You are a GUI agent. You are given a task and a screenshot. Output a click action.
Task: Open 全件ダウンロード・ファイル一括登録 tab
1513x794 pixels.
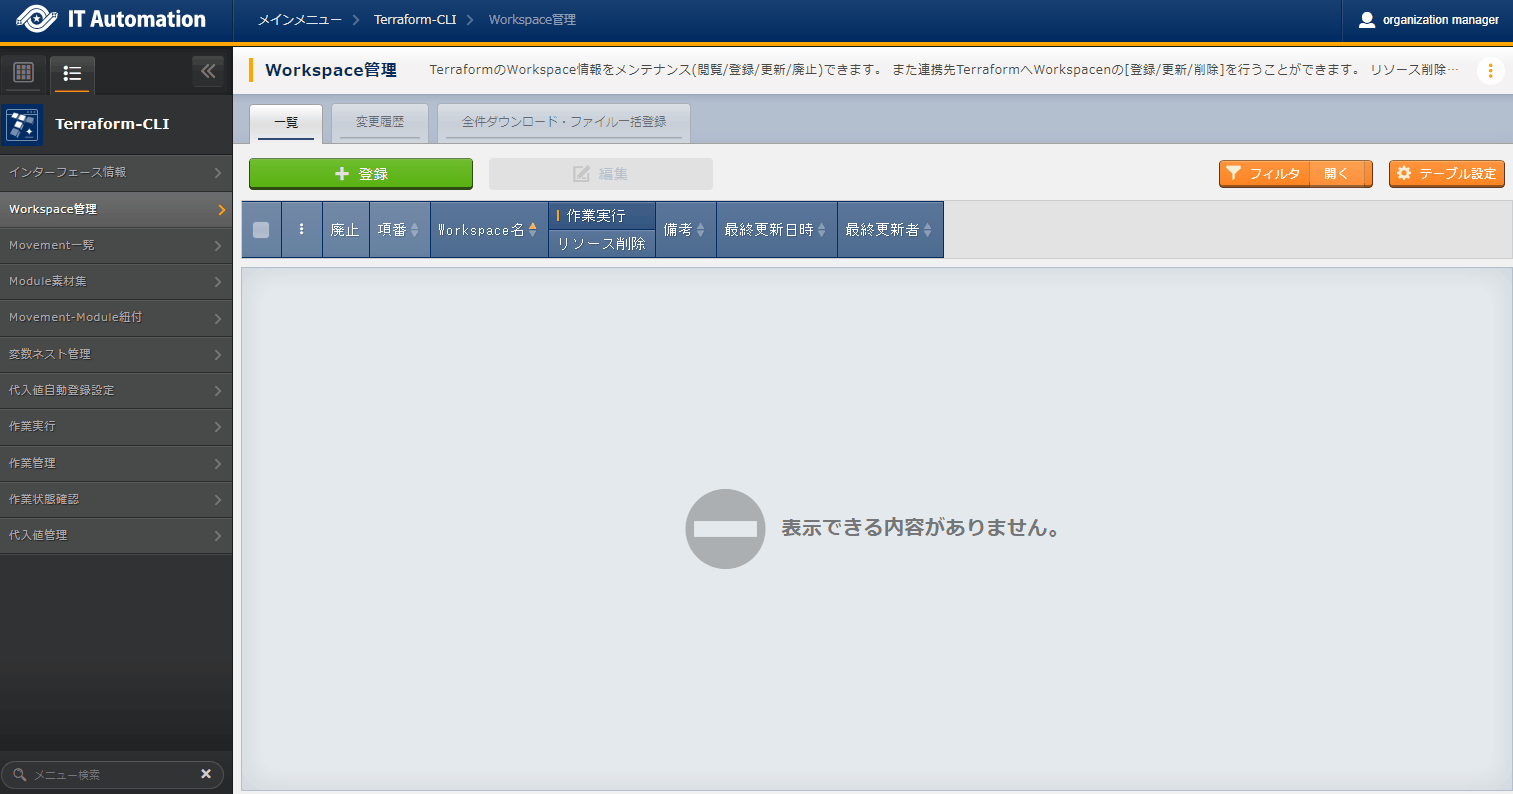(563, 122)
